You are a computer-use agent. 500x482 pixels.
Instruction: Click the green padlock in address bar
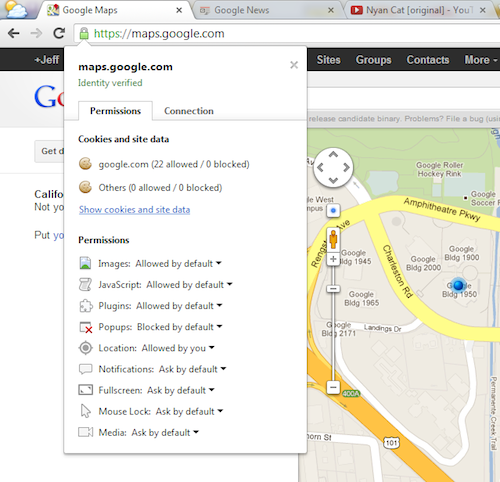(84, 33)
